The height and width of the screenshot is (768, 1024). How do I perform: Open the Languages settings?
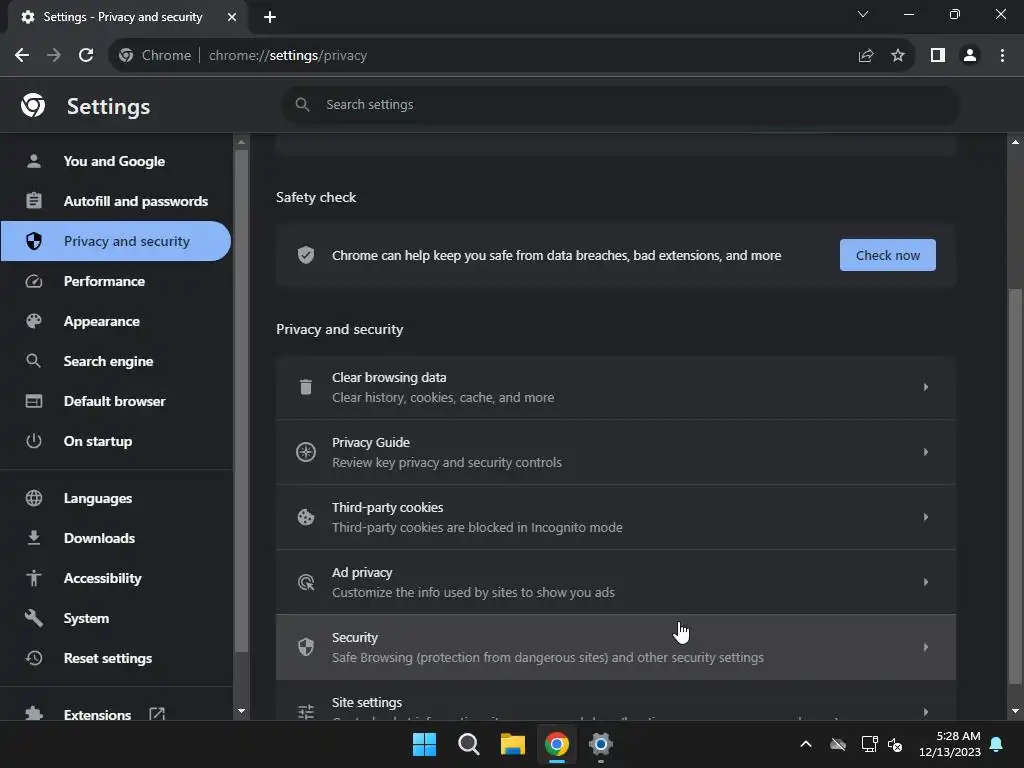[116, 498]
